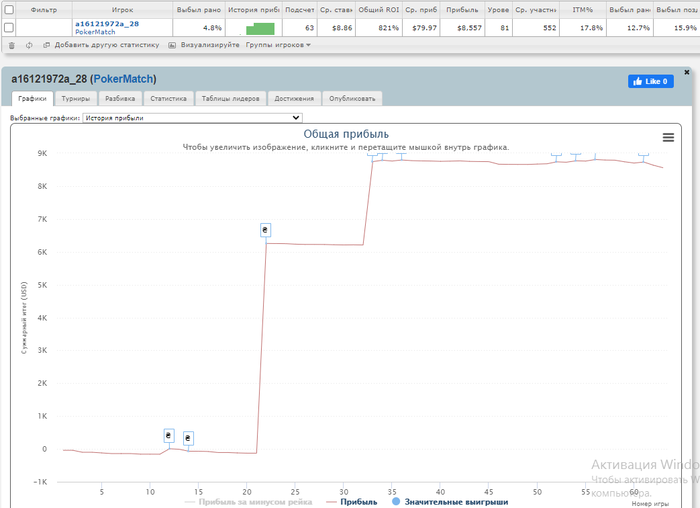Click the PokerMatch link in the panel title
Image resolution: width=700 pixels, height=508 pixels.
point(124,79)
